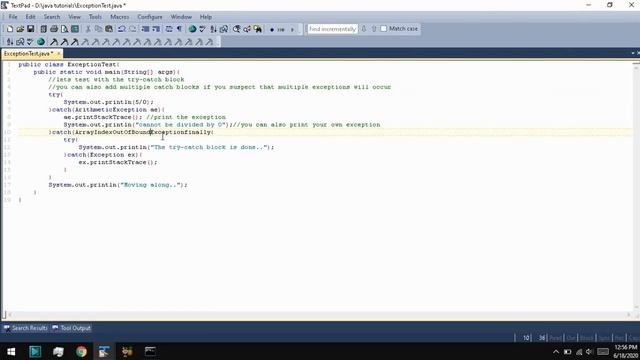Open the Macros menu

(x=120, y=17)
